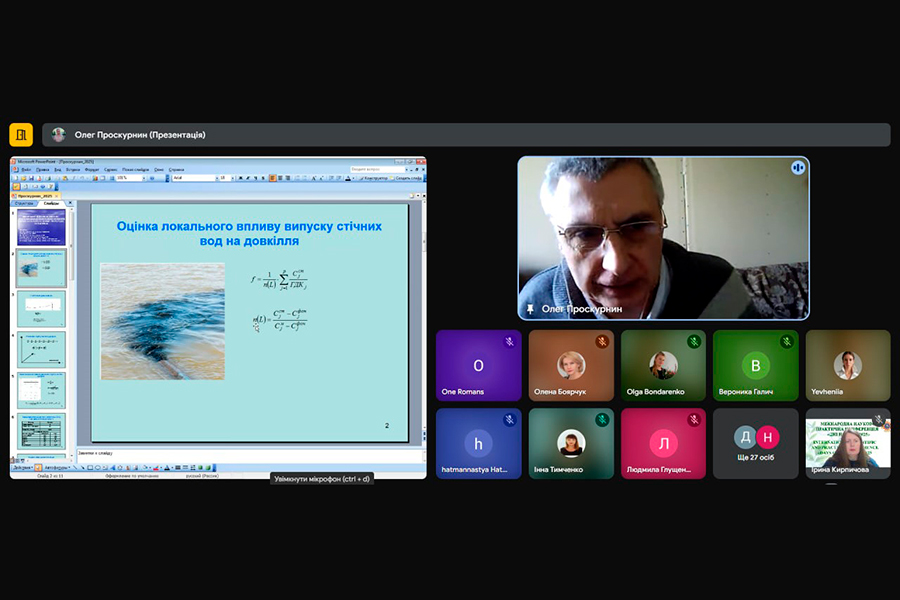Click the Line Color pen in the drawing toolbar
Image resolution: width=900 pixels, height=600 pixels.
156,467
